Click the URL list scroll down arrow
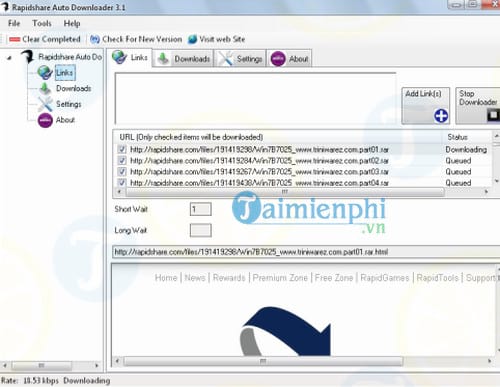The width and height of the screenshot is (500, 387). point(496,181)
